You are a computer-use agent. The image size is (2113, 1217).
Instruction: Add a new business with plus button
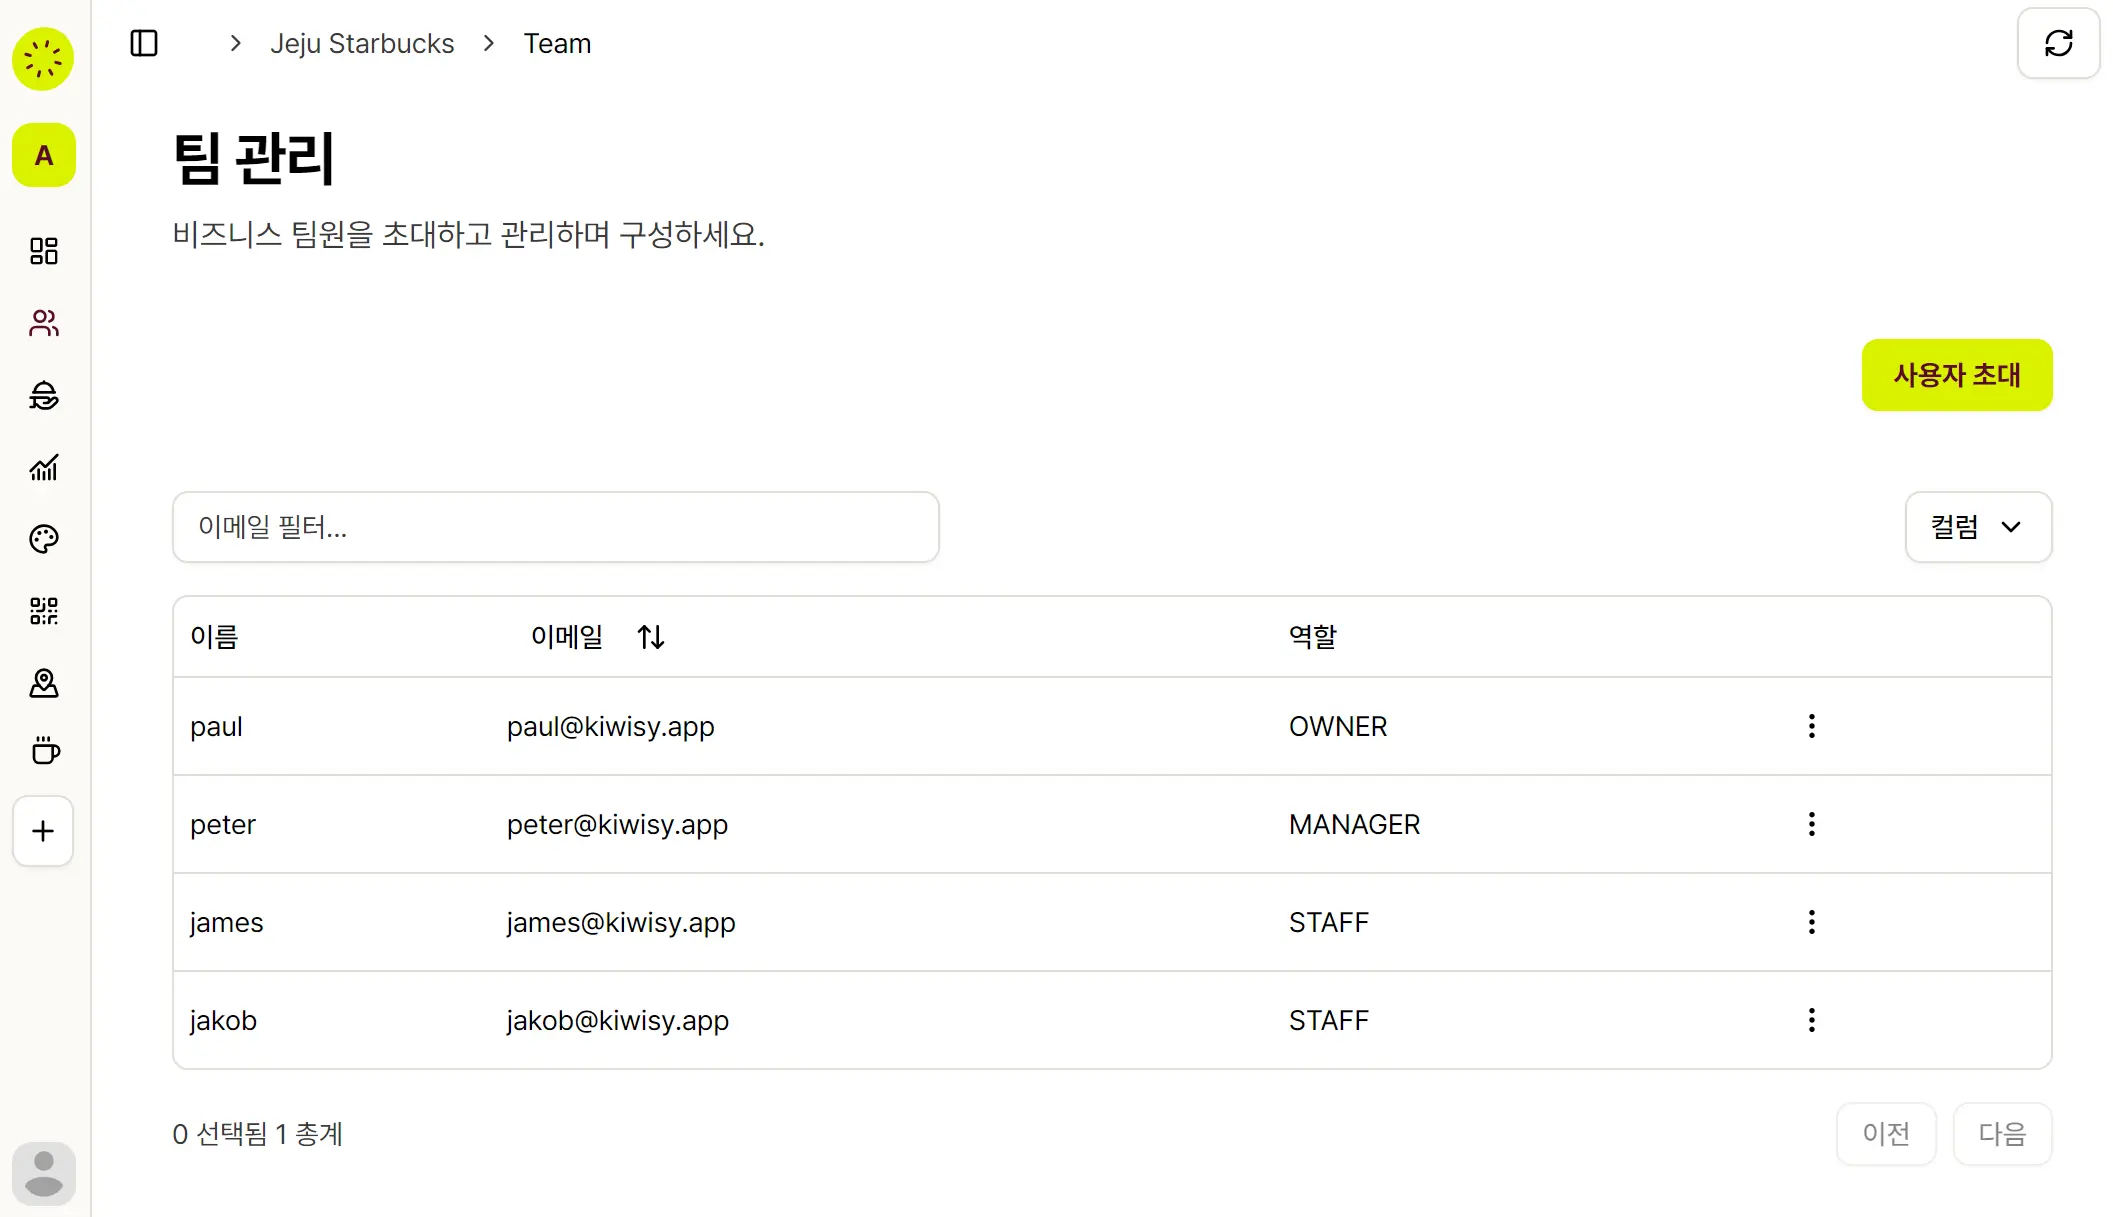coord(43,831)
